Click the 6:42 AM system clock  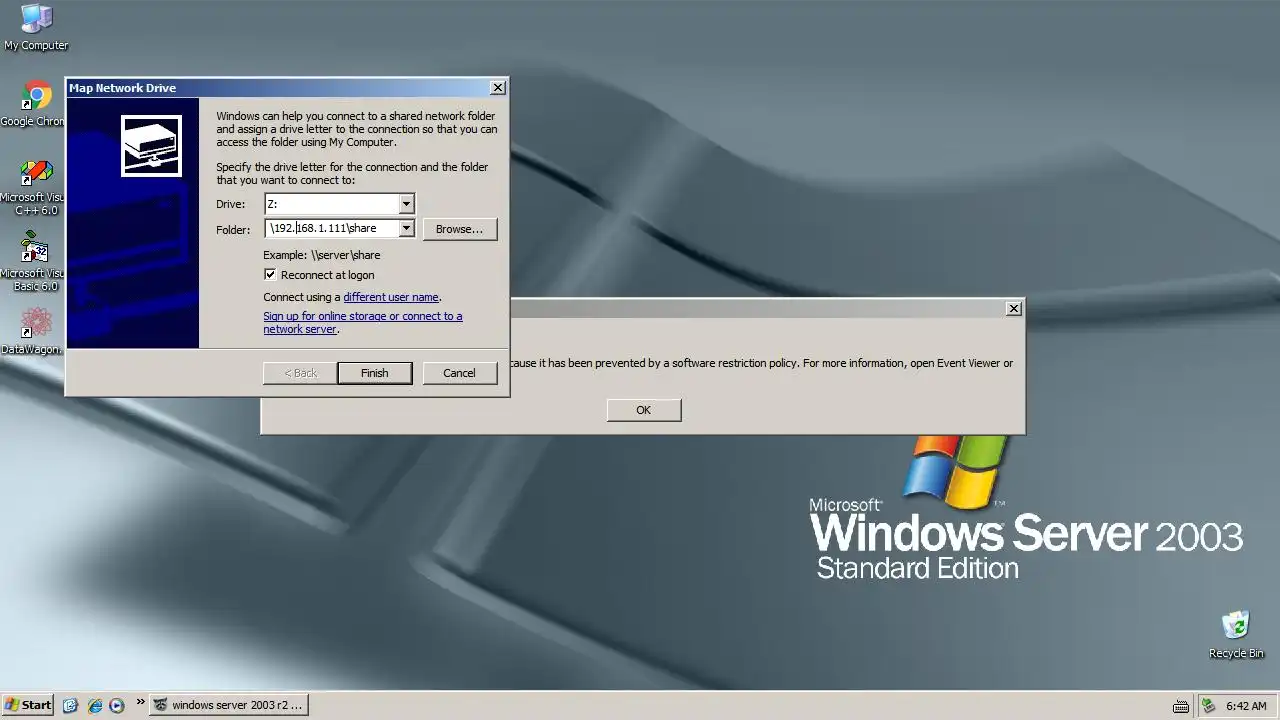point(1247,706)
